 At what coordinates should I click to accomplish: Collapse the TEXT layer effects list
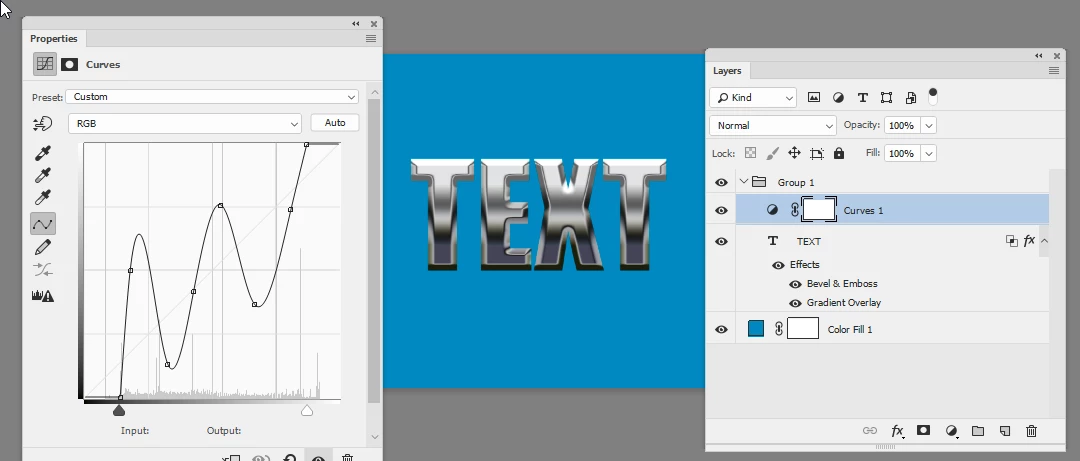(1044, 240)
